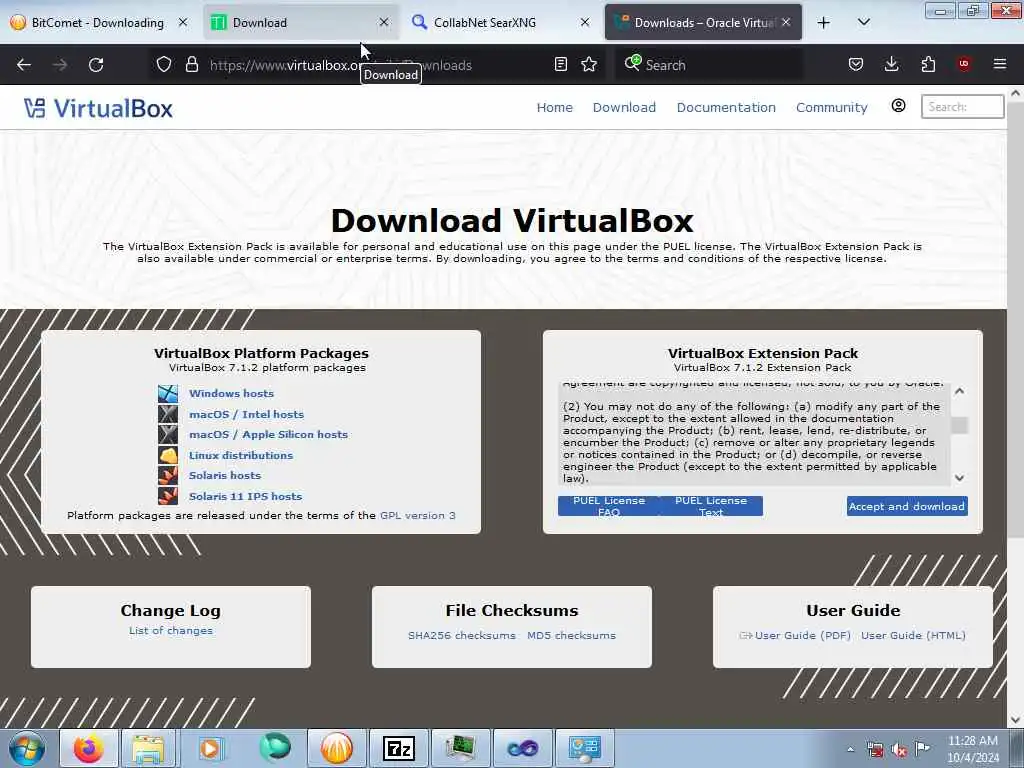The width and height of the screenshot is (1024, 768).
Task: Click the Windows hosts icon
Action: pos(168,393)
